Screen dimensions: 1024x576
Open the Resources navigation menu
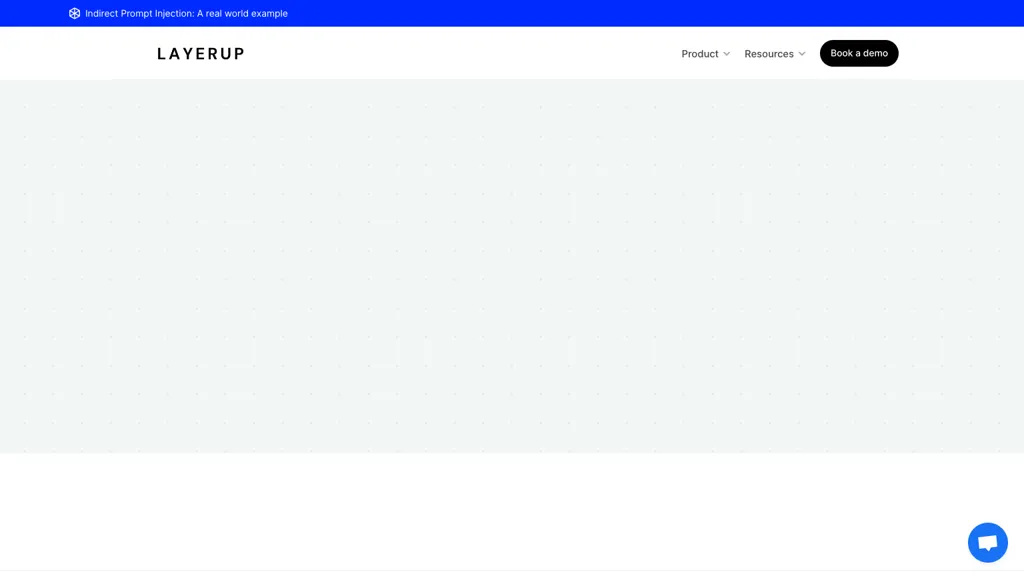click(x=769, y=54)
